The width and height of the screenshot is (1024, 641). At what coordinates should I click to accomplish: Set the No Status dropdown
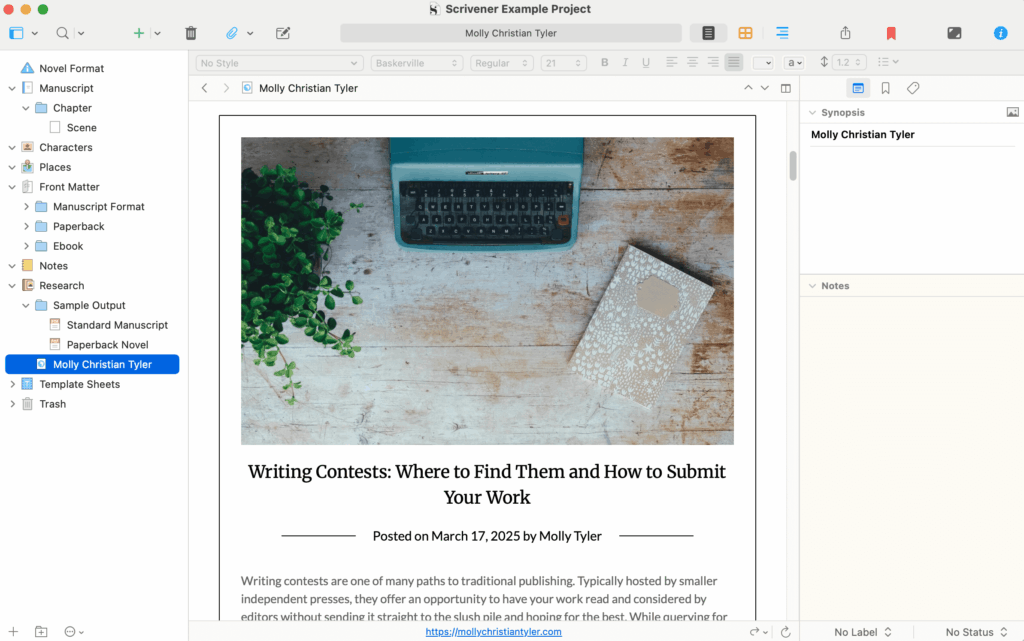tap(976, 632)
